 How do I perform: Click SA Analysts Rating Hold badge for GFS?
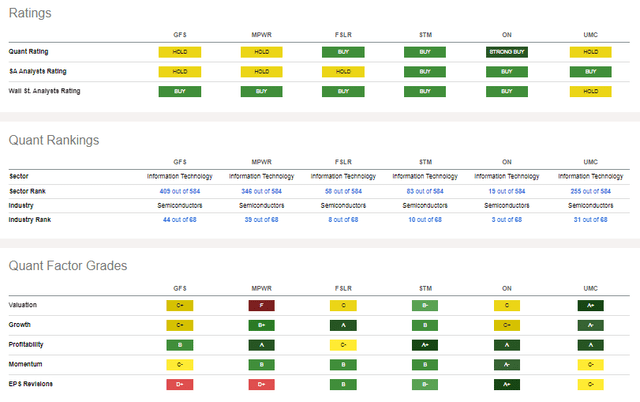tap(180, 71)
